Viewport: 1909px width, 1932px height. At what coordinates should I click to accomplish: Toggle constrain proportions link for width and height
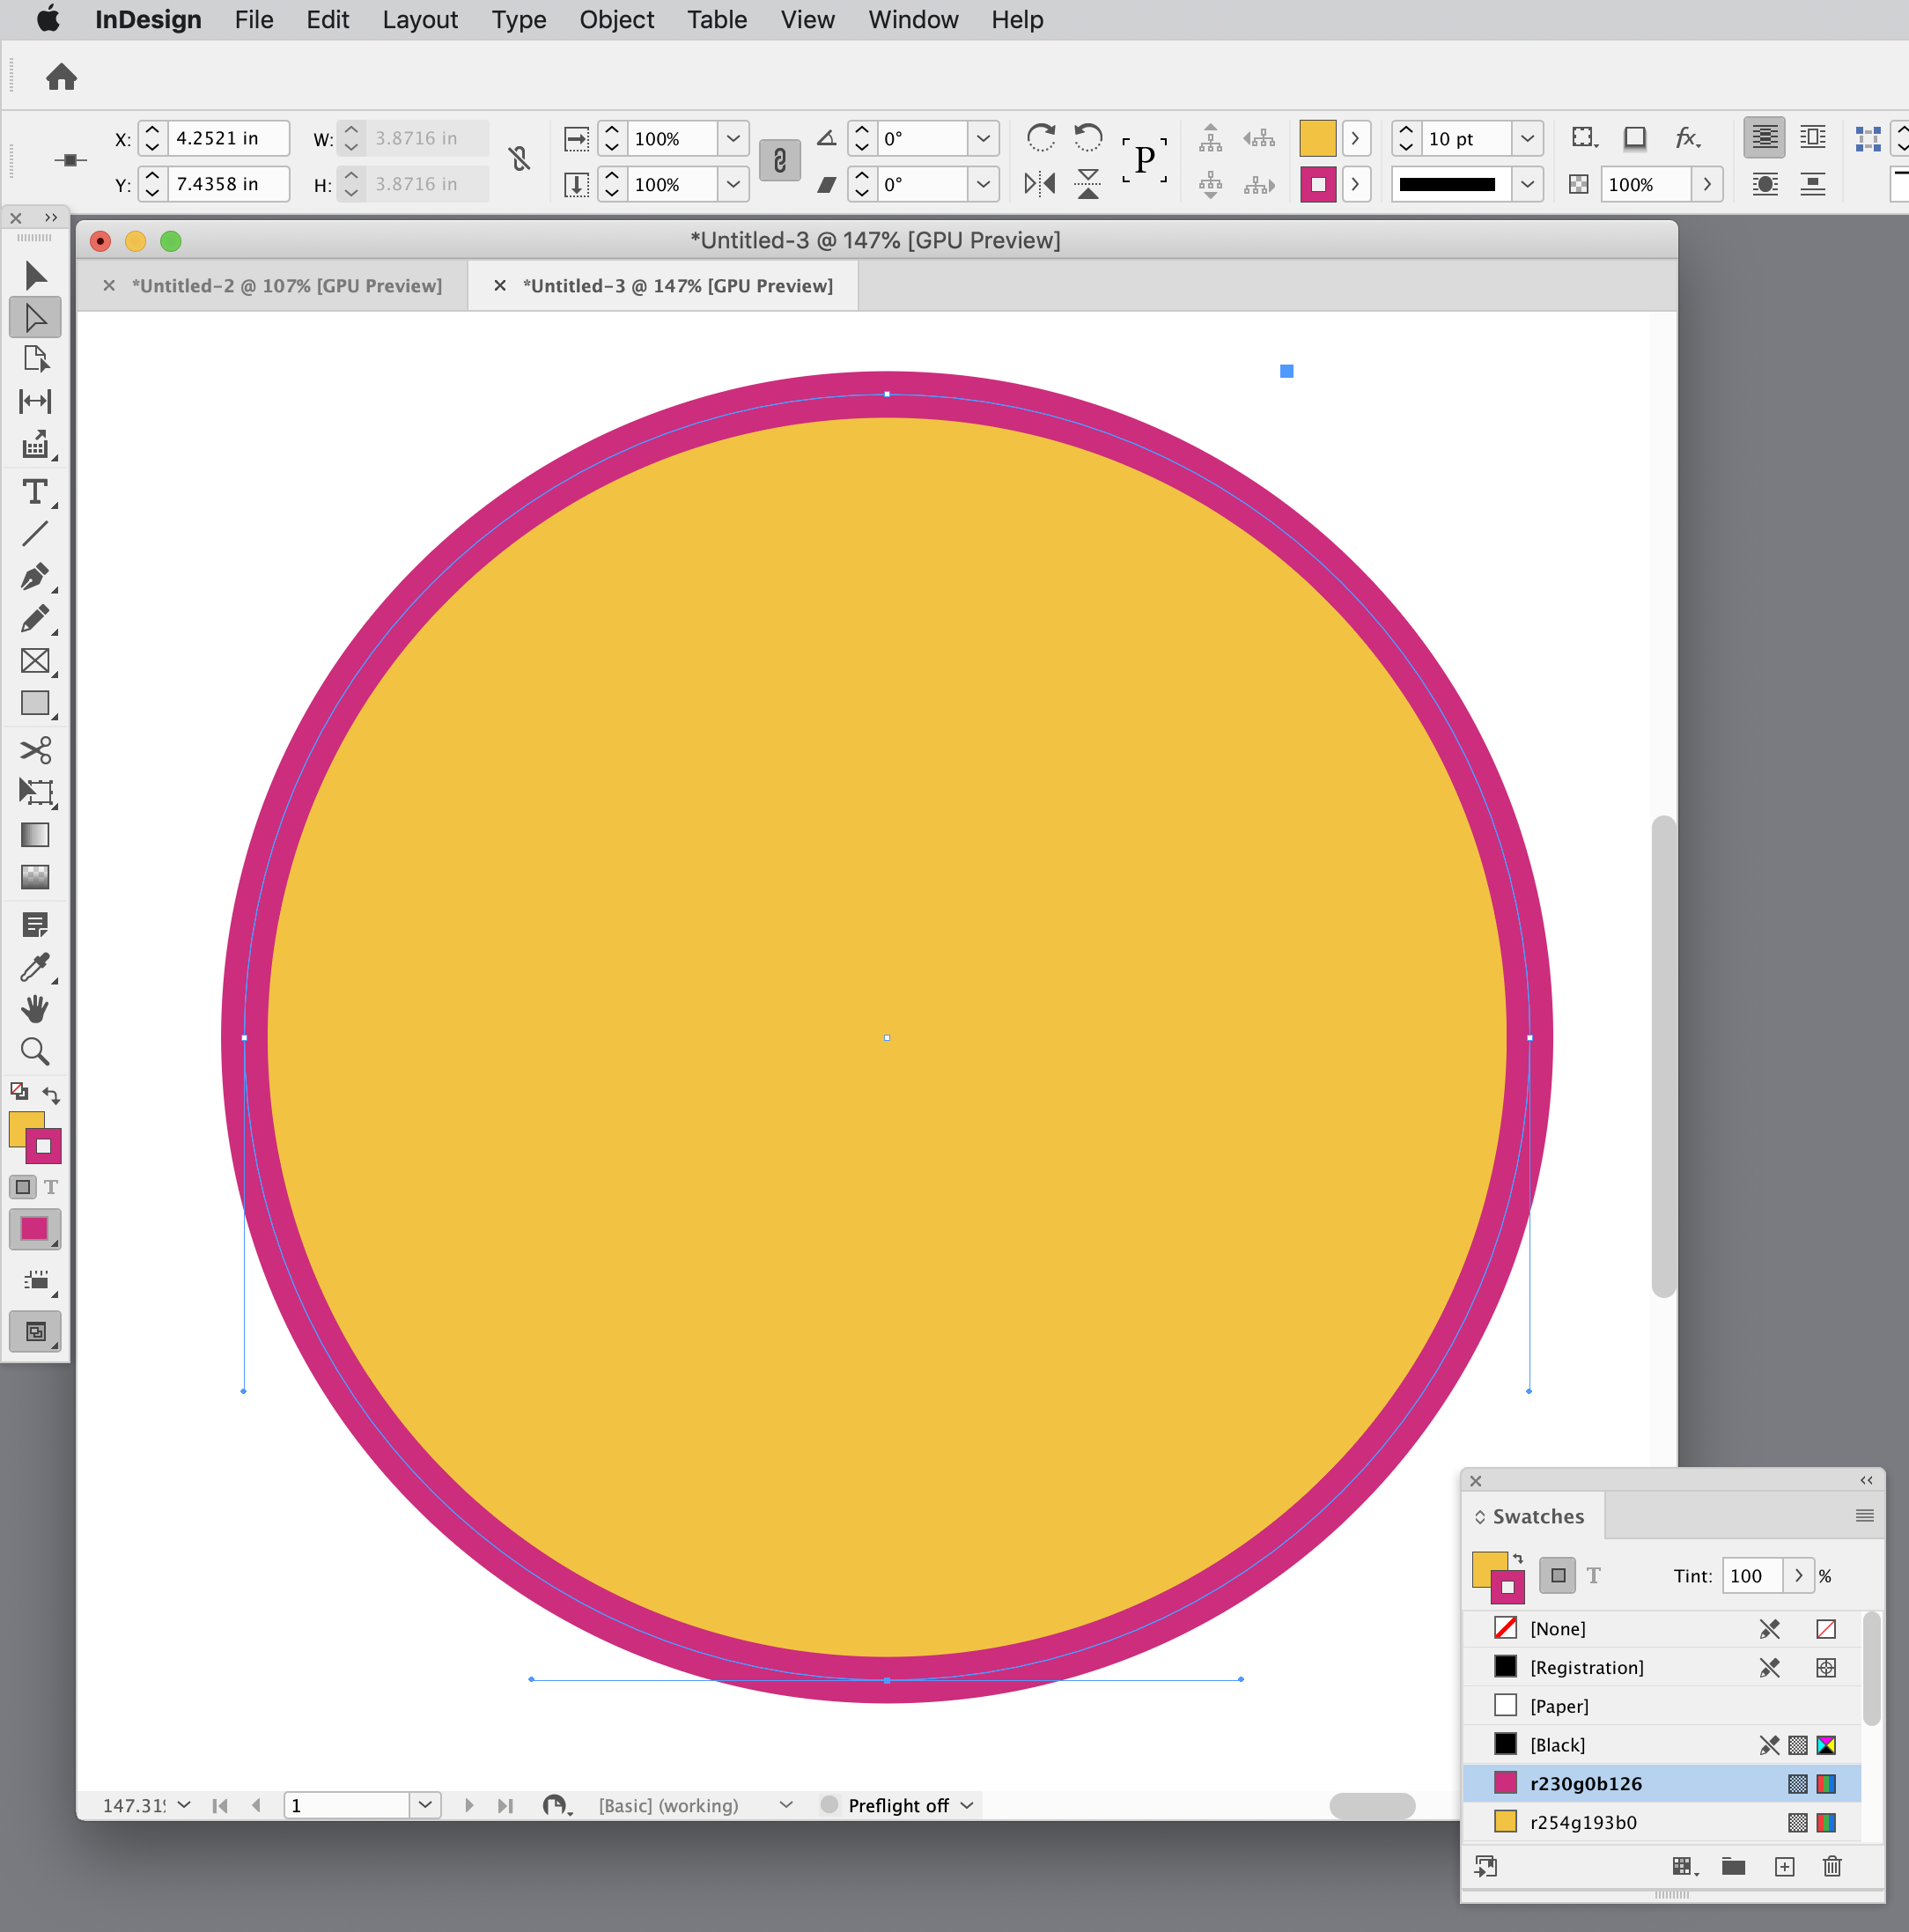(x=519, y=159)
